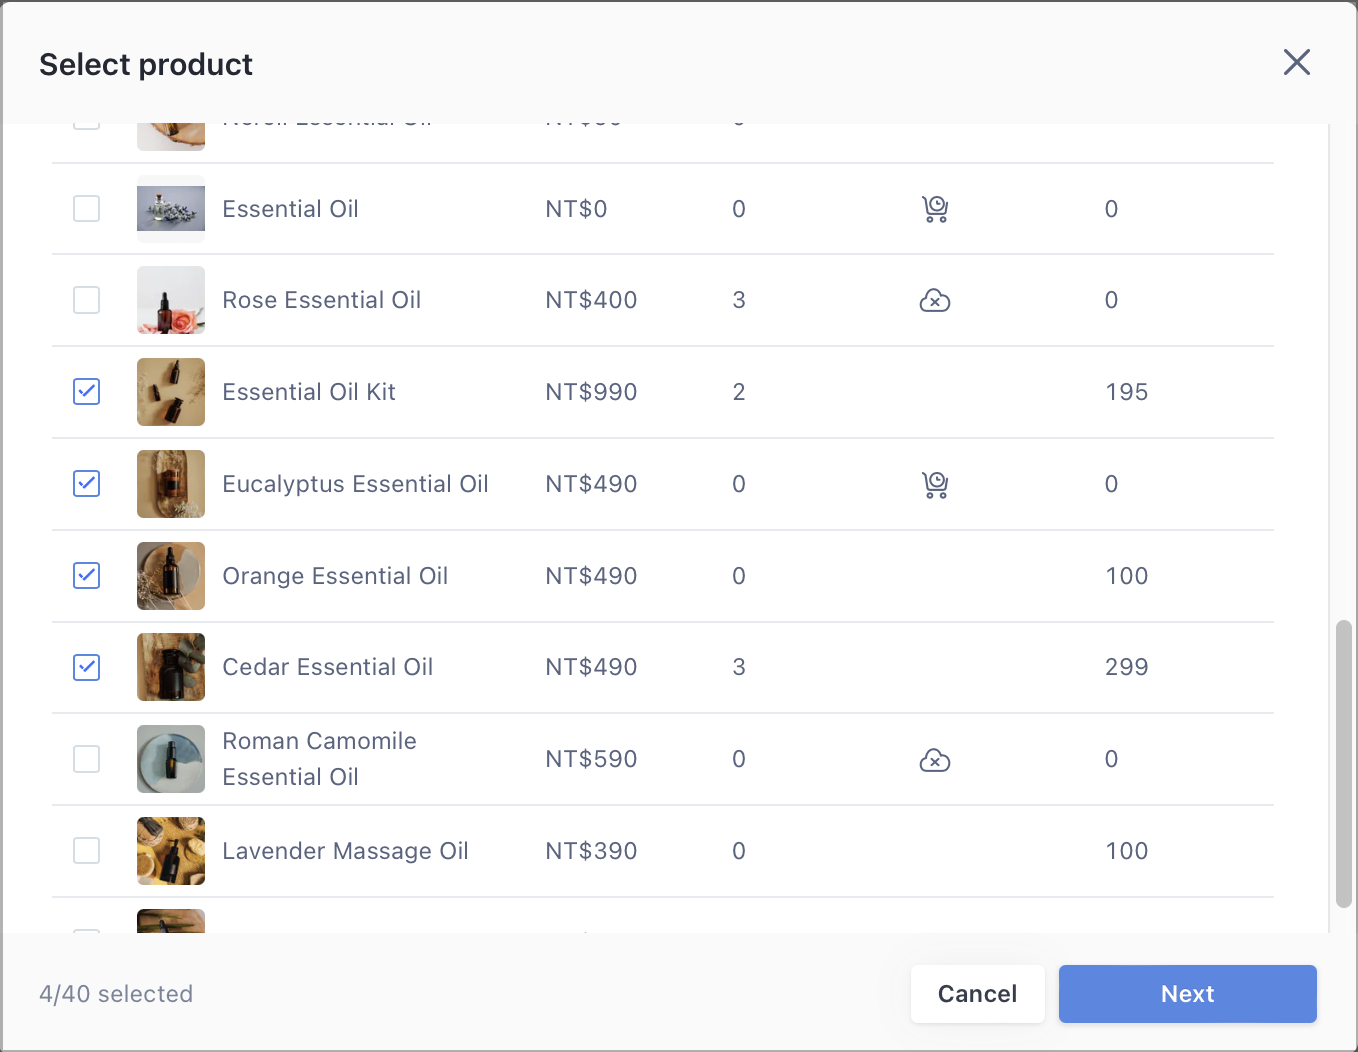
Task: Click the 'Roman Camomile Essential Oil' name
Action: point(319,759)
